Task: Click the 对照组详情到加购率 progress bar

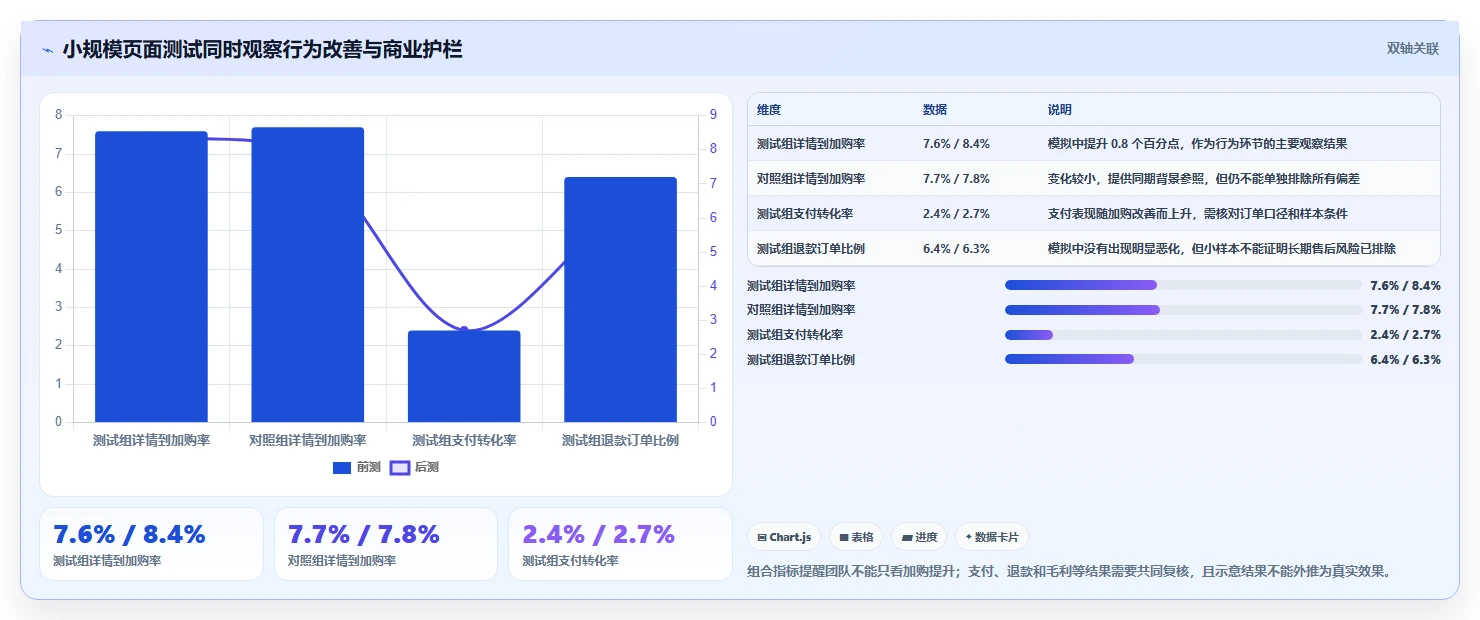Action: coord(1183,310)
